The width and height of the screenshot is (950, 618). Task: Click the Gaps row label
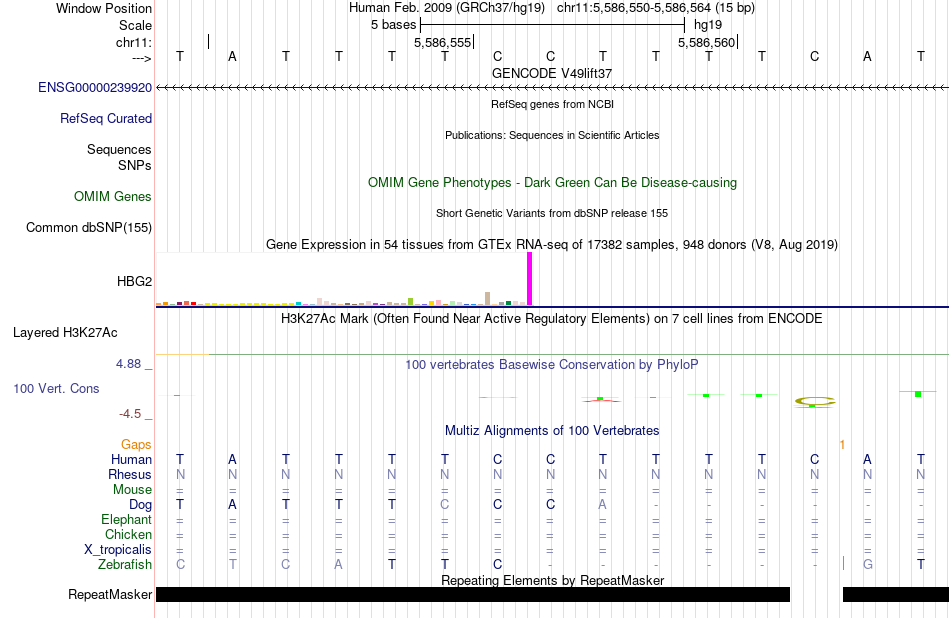pos(136,445)
